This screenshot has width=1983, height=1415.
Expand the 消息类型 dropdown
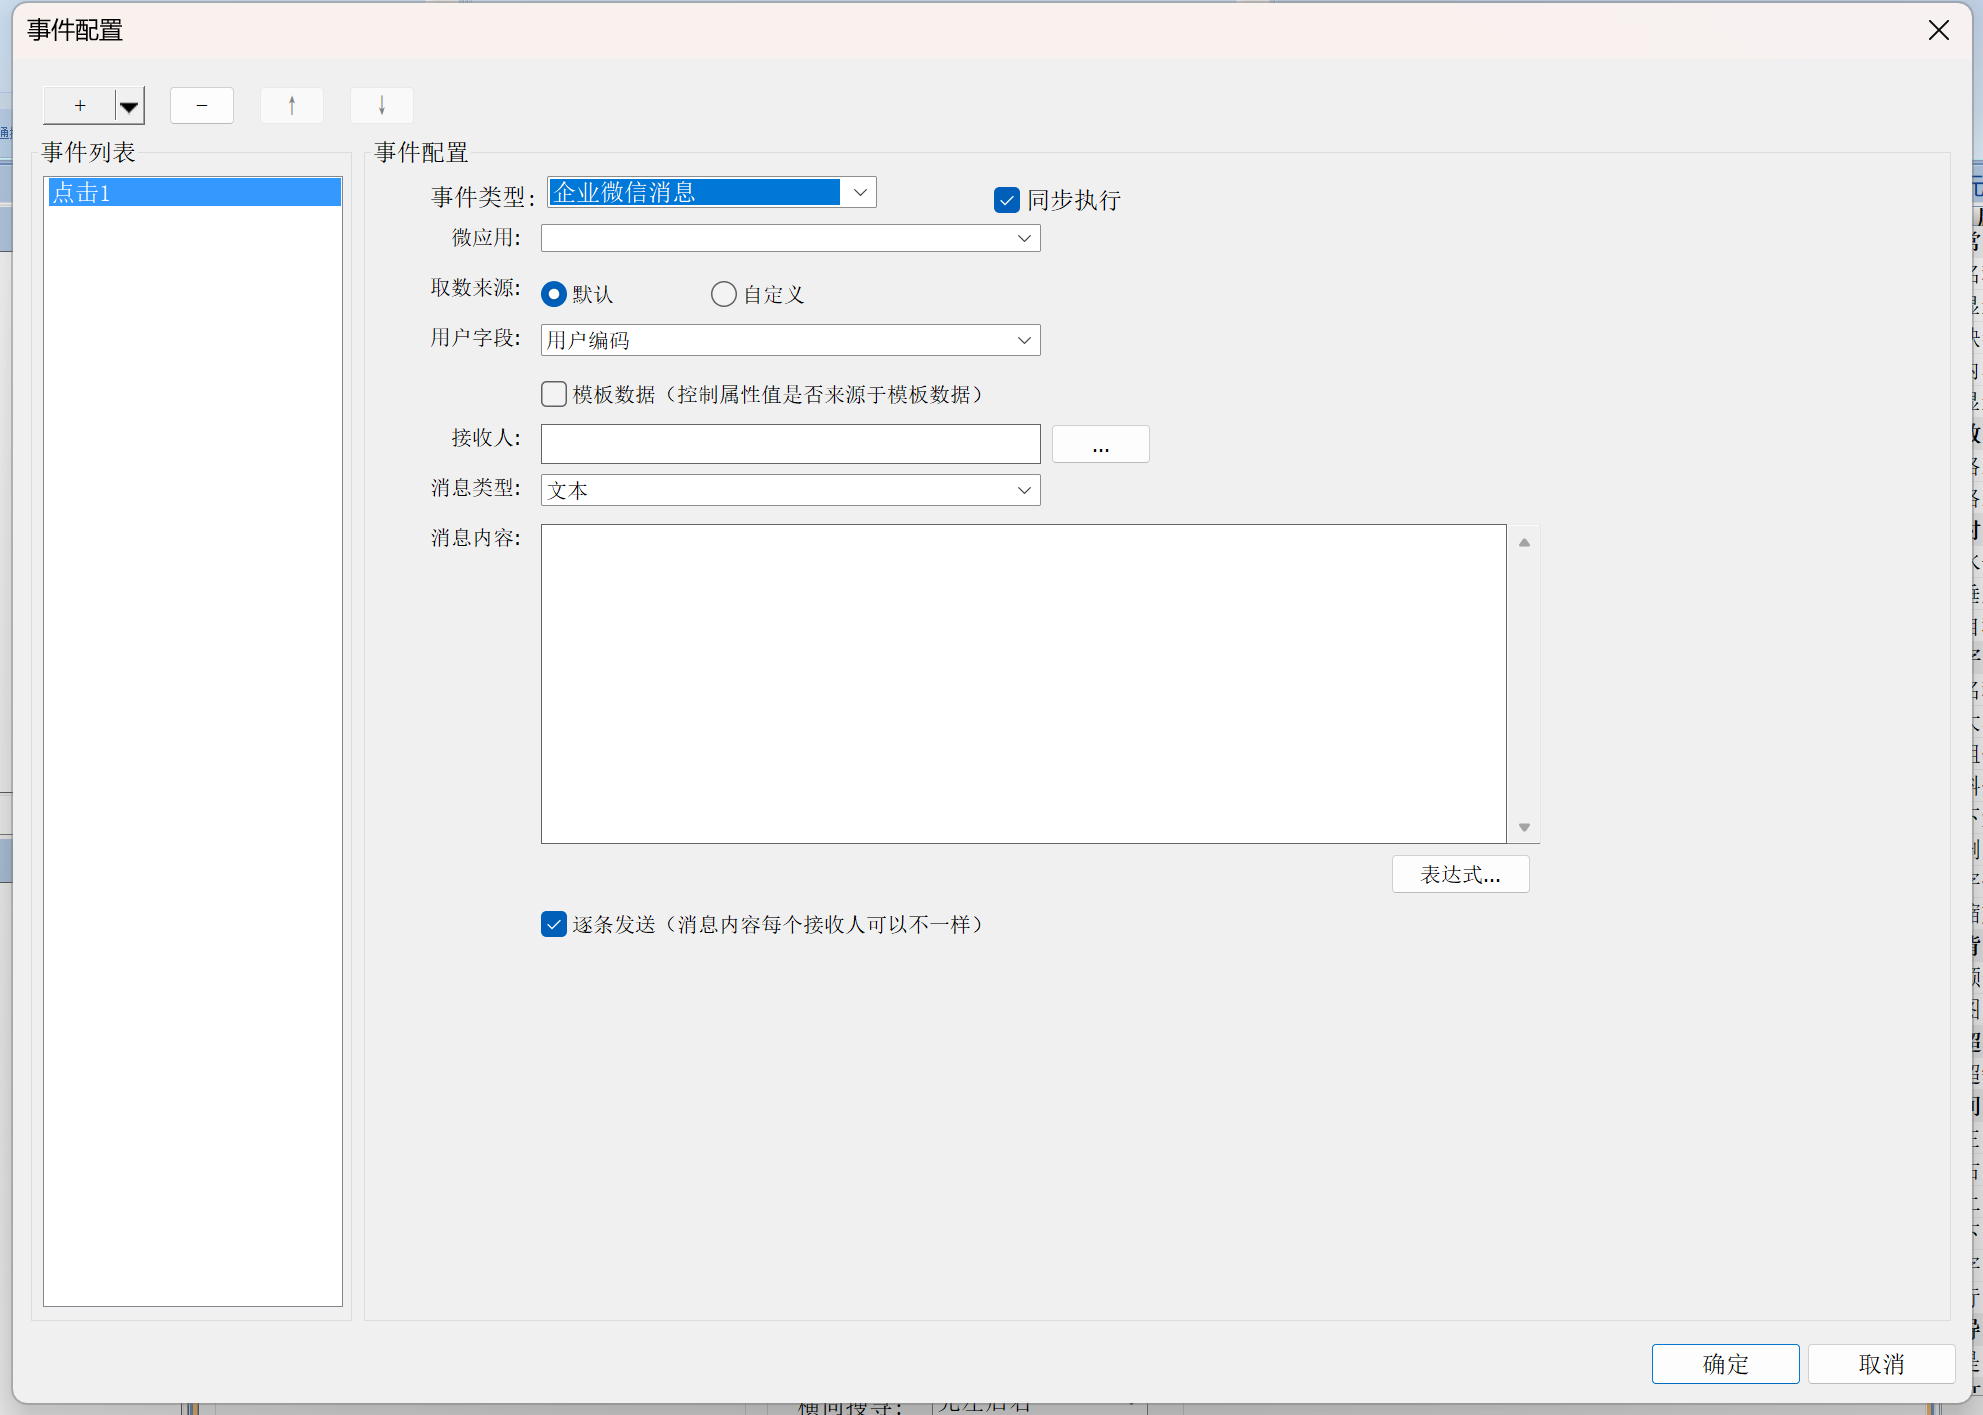1024,490
